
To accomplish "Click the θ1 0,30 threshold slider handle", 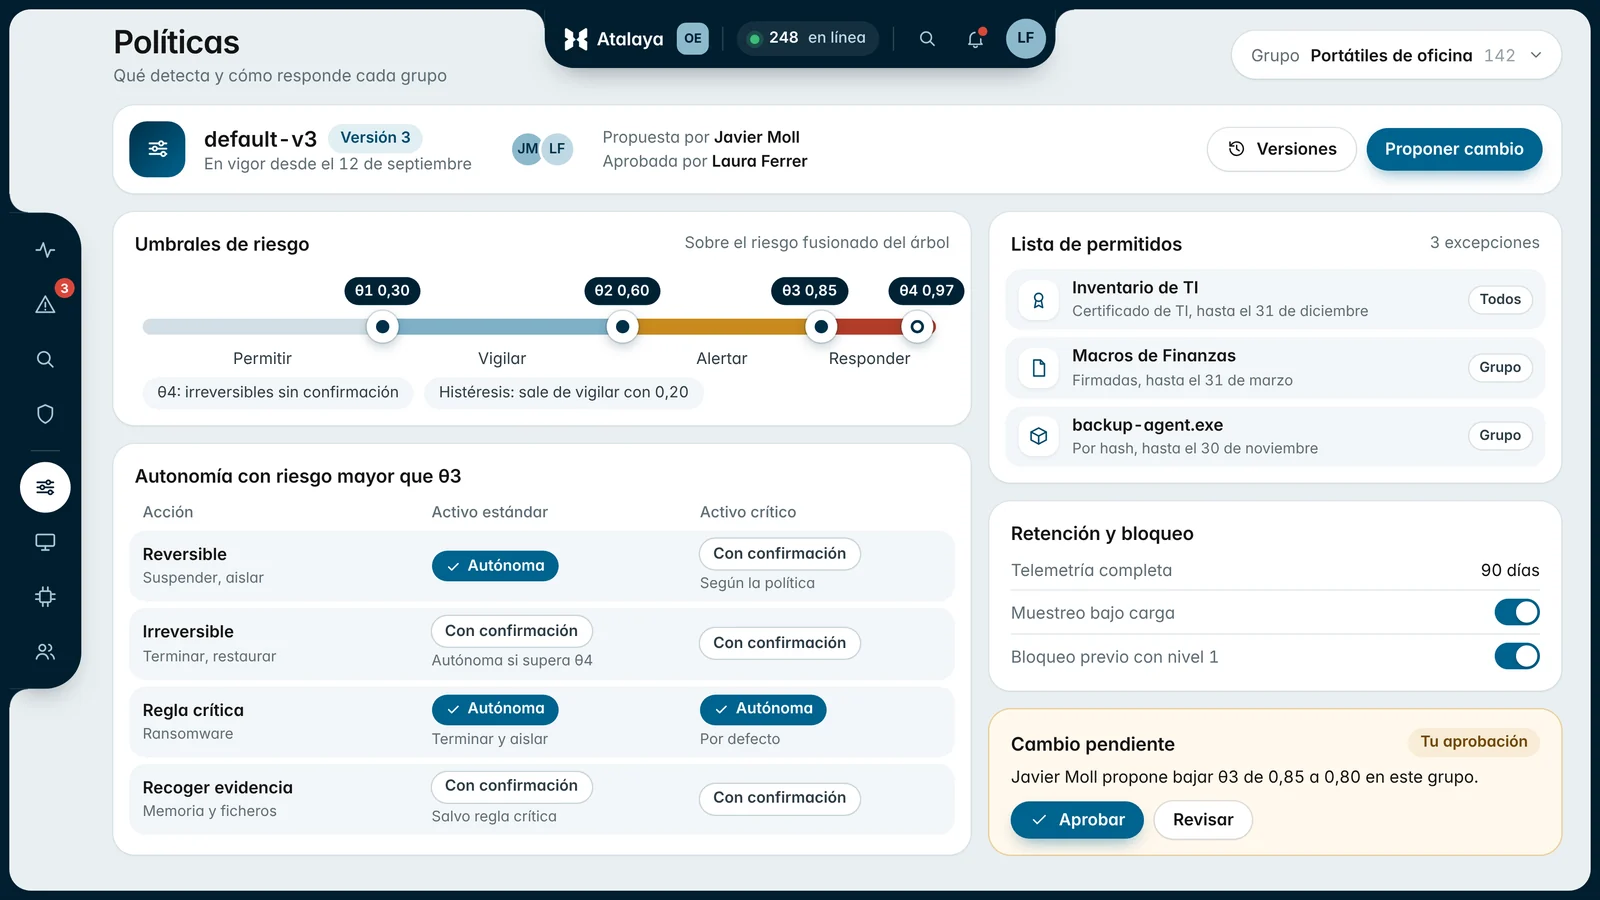I will pos(382,326).
